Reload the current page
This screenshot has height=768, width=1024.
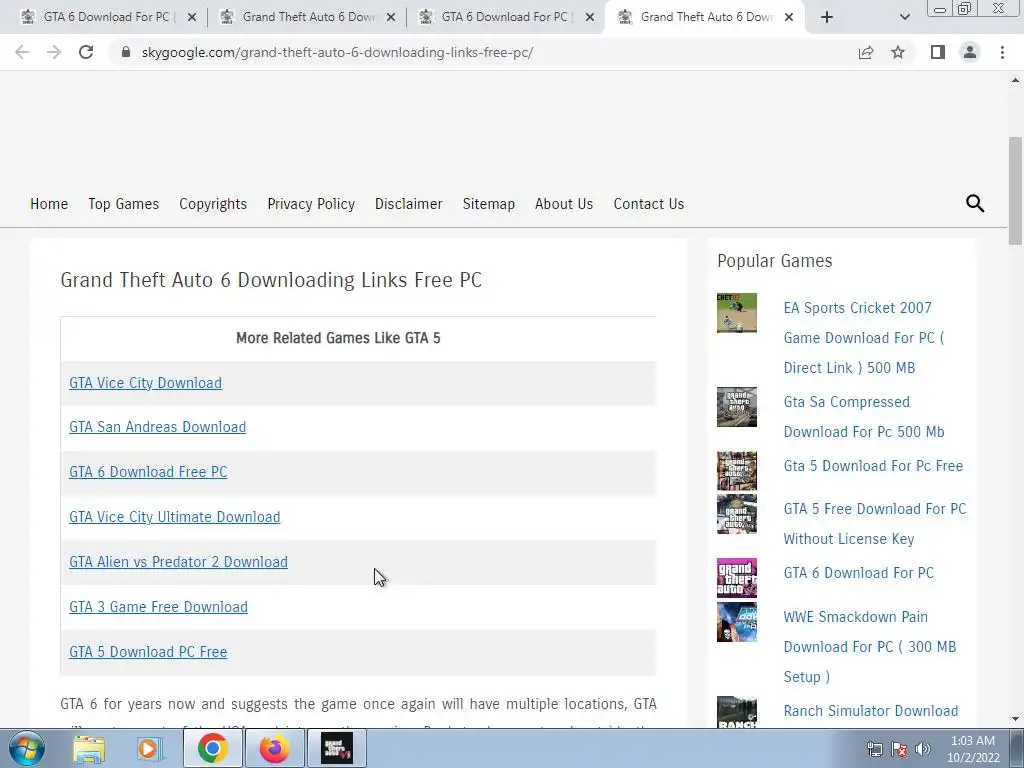tap(86, 52)
